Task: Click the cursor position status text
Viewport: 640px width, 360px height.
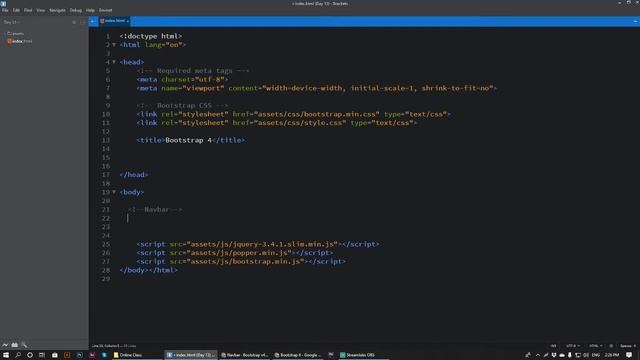Action: [114, 346]
